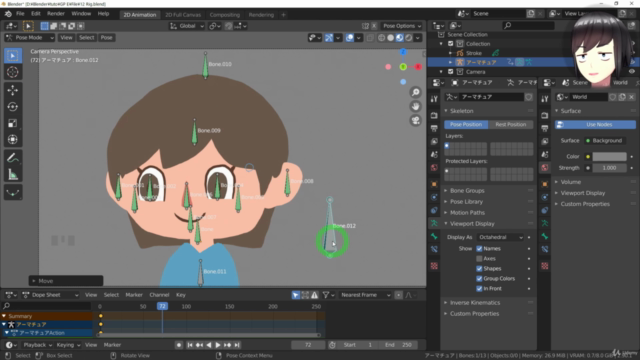Click the Use Nodes button
The height and width of the screenshot is (360, 640).
tap(595, 124)
